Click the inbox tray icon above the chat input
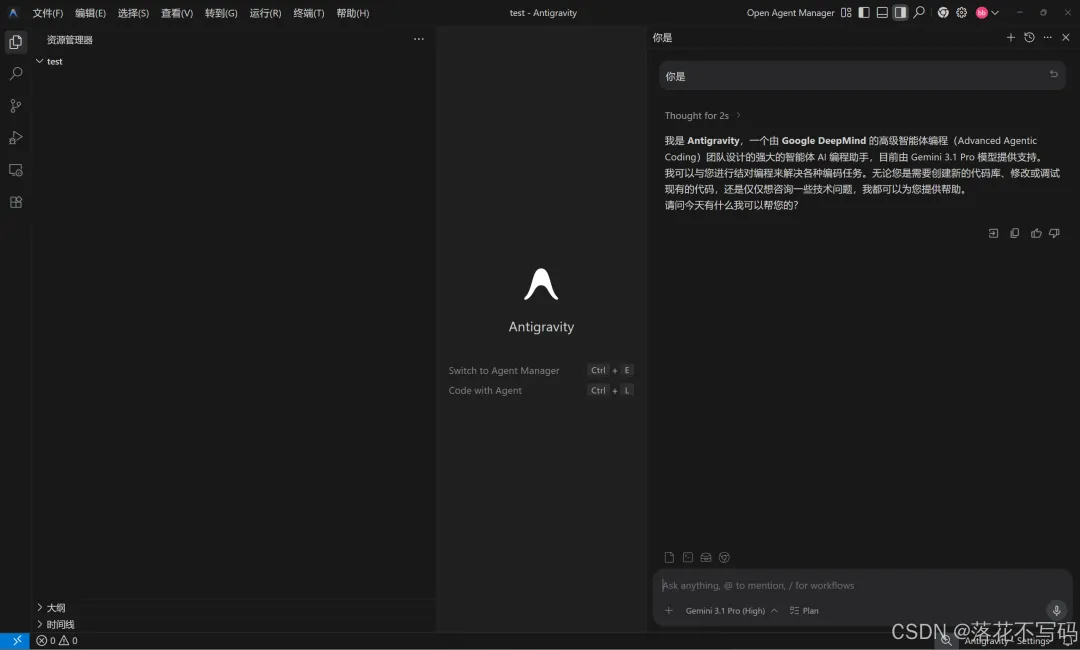 [706, 557]
